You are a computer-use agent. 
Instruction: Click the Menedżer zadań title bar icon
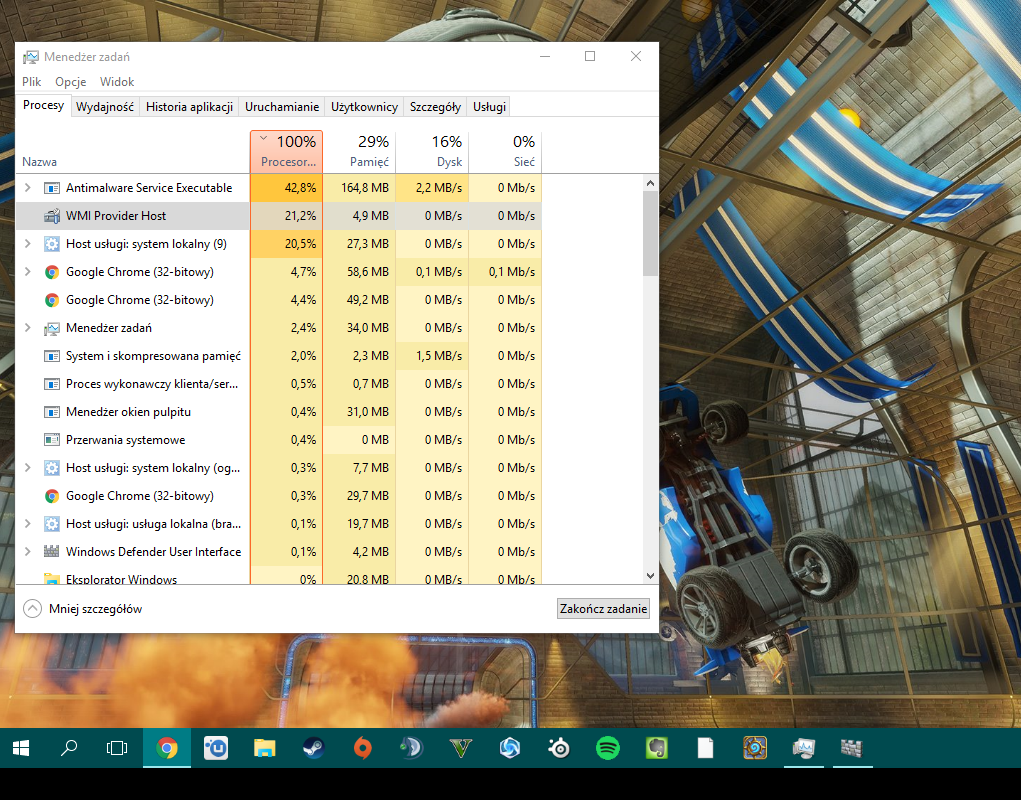(31, 57)
